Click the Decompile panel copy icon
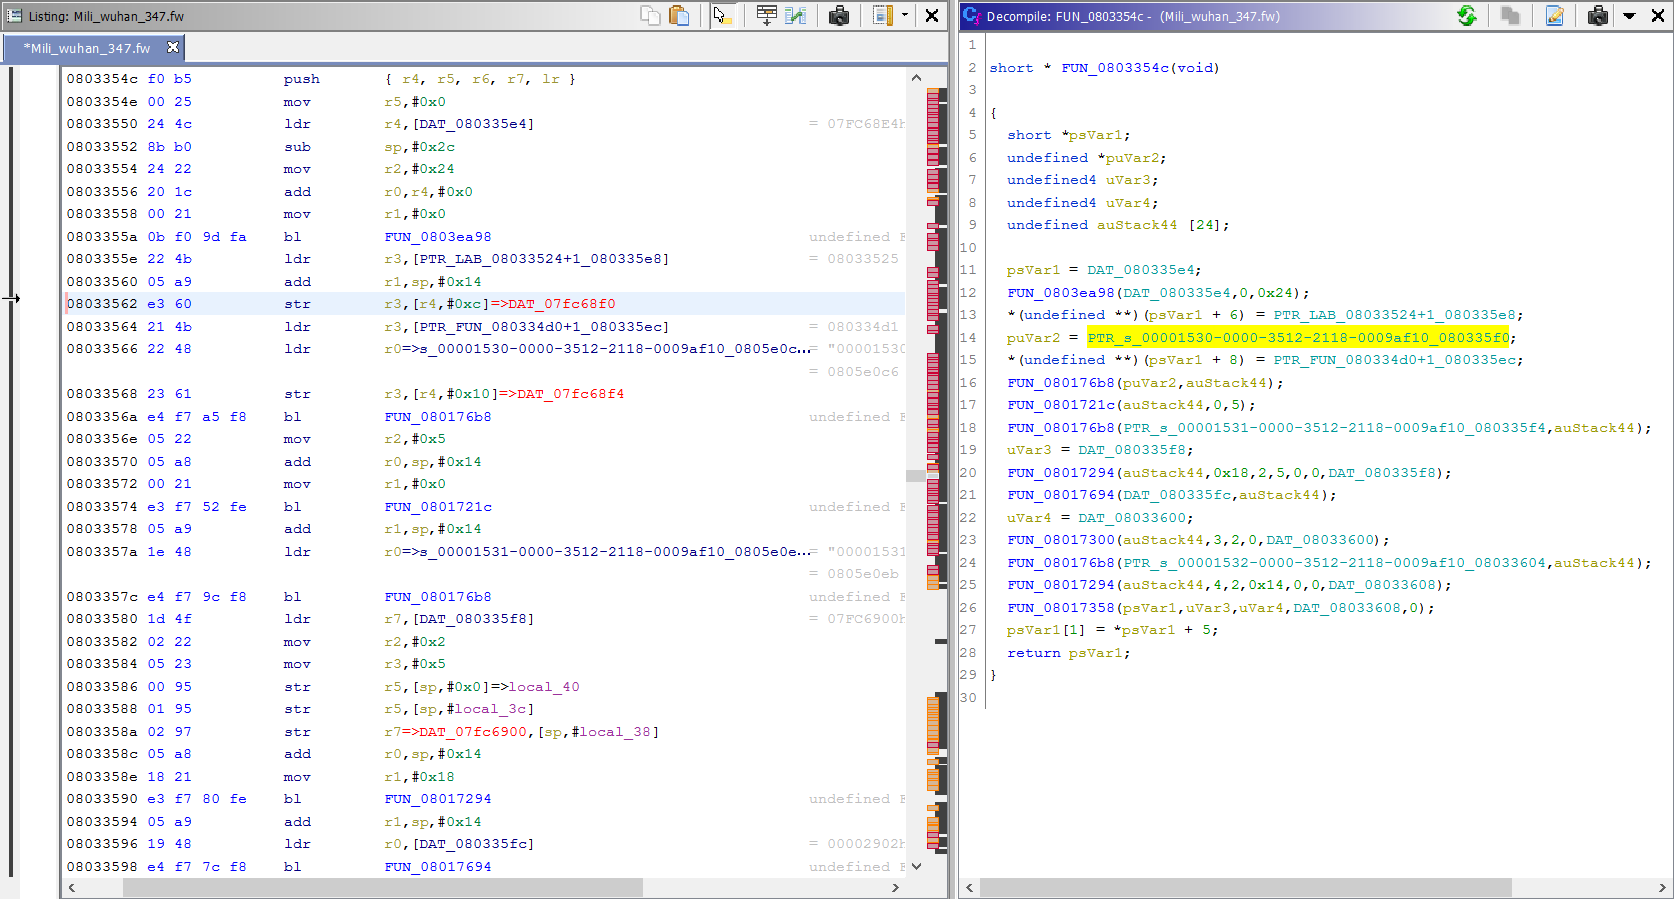The height and width of the screenshot is (899, 1674). [1510, 15]
